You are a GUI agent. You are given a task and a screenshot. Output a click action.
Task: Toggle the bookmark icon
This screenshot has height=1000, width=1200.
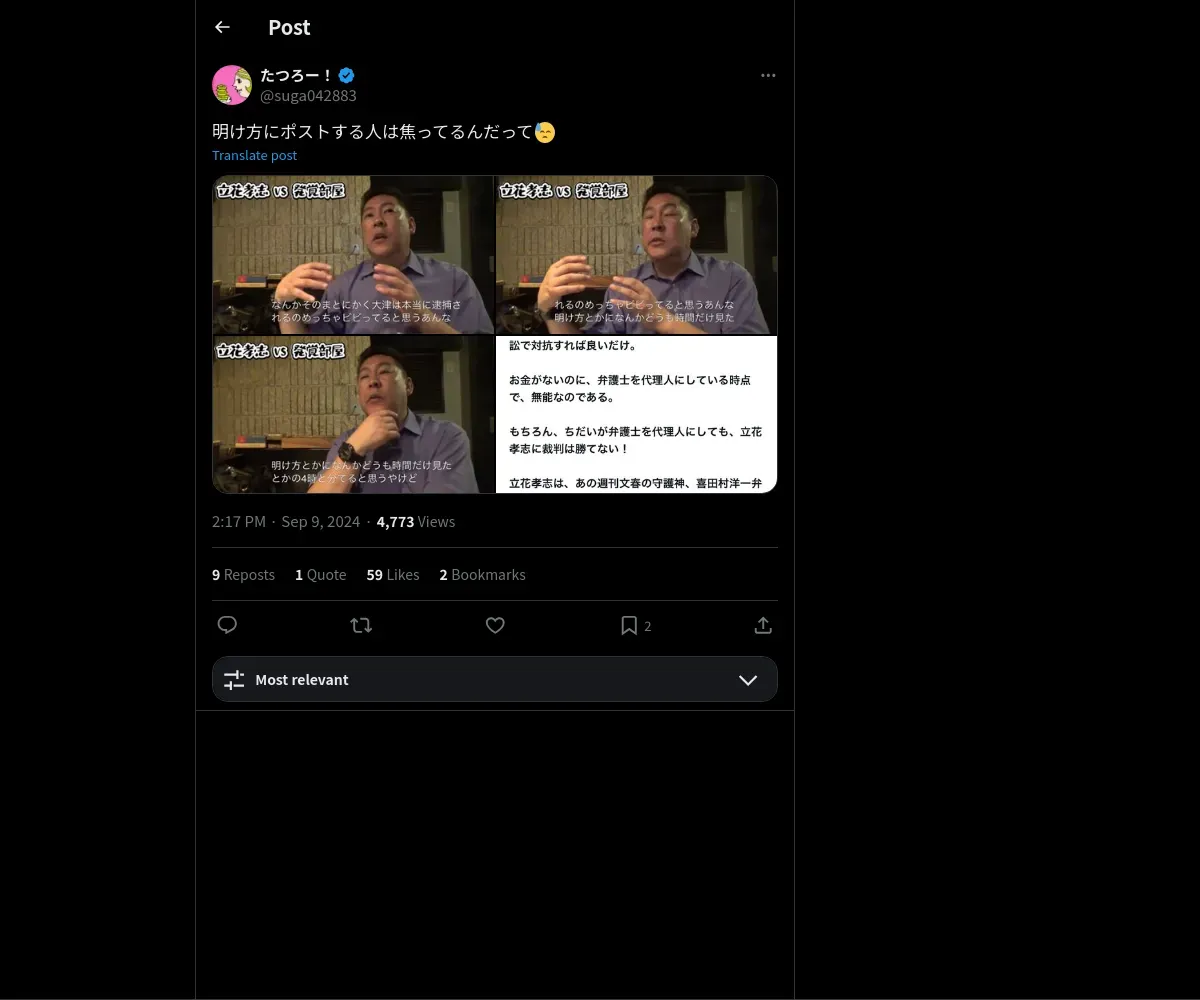point(629,625)
